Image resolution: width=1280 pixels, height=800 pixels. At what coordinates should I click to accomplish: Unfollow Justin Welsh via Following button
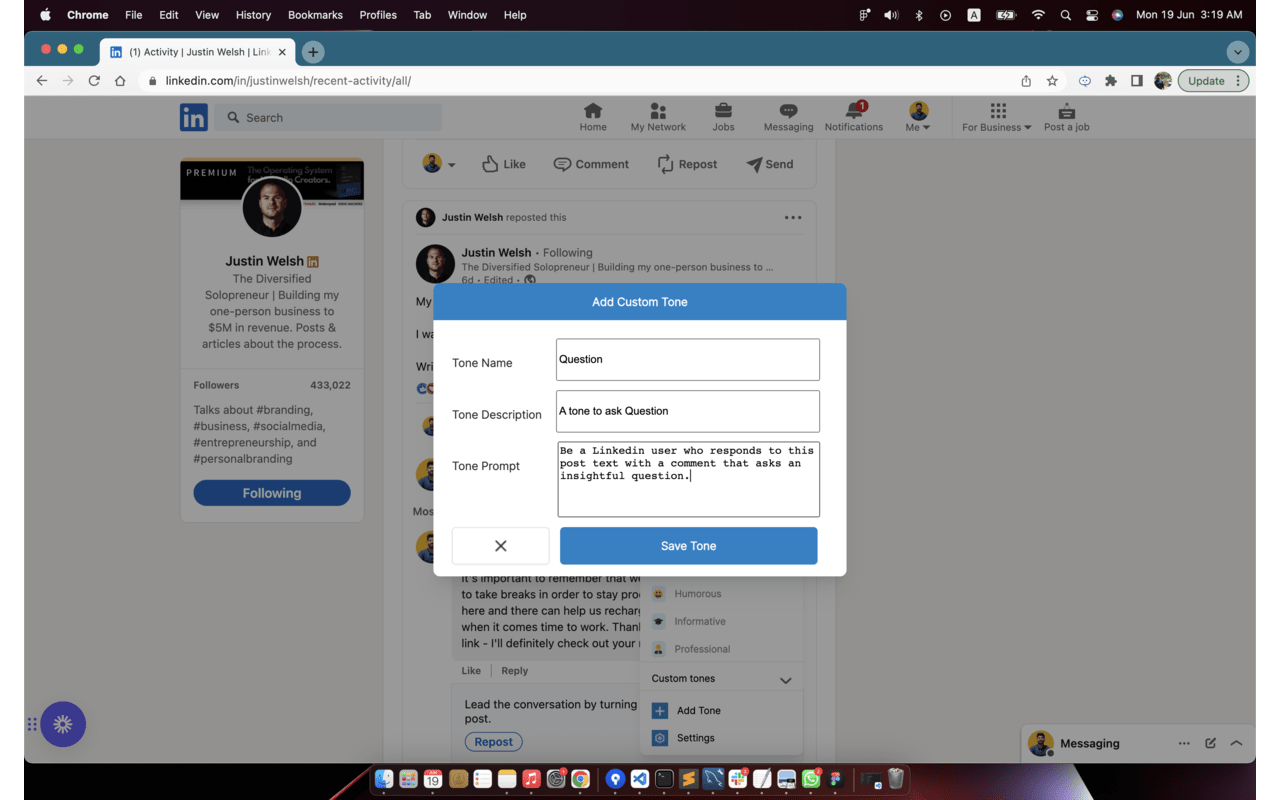coord(272,492)
